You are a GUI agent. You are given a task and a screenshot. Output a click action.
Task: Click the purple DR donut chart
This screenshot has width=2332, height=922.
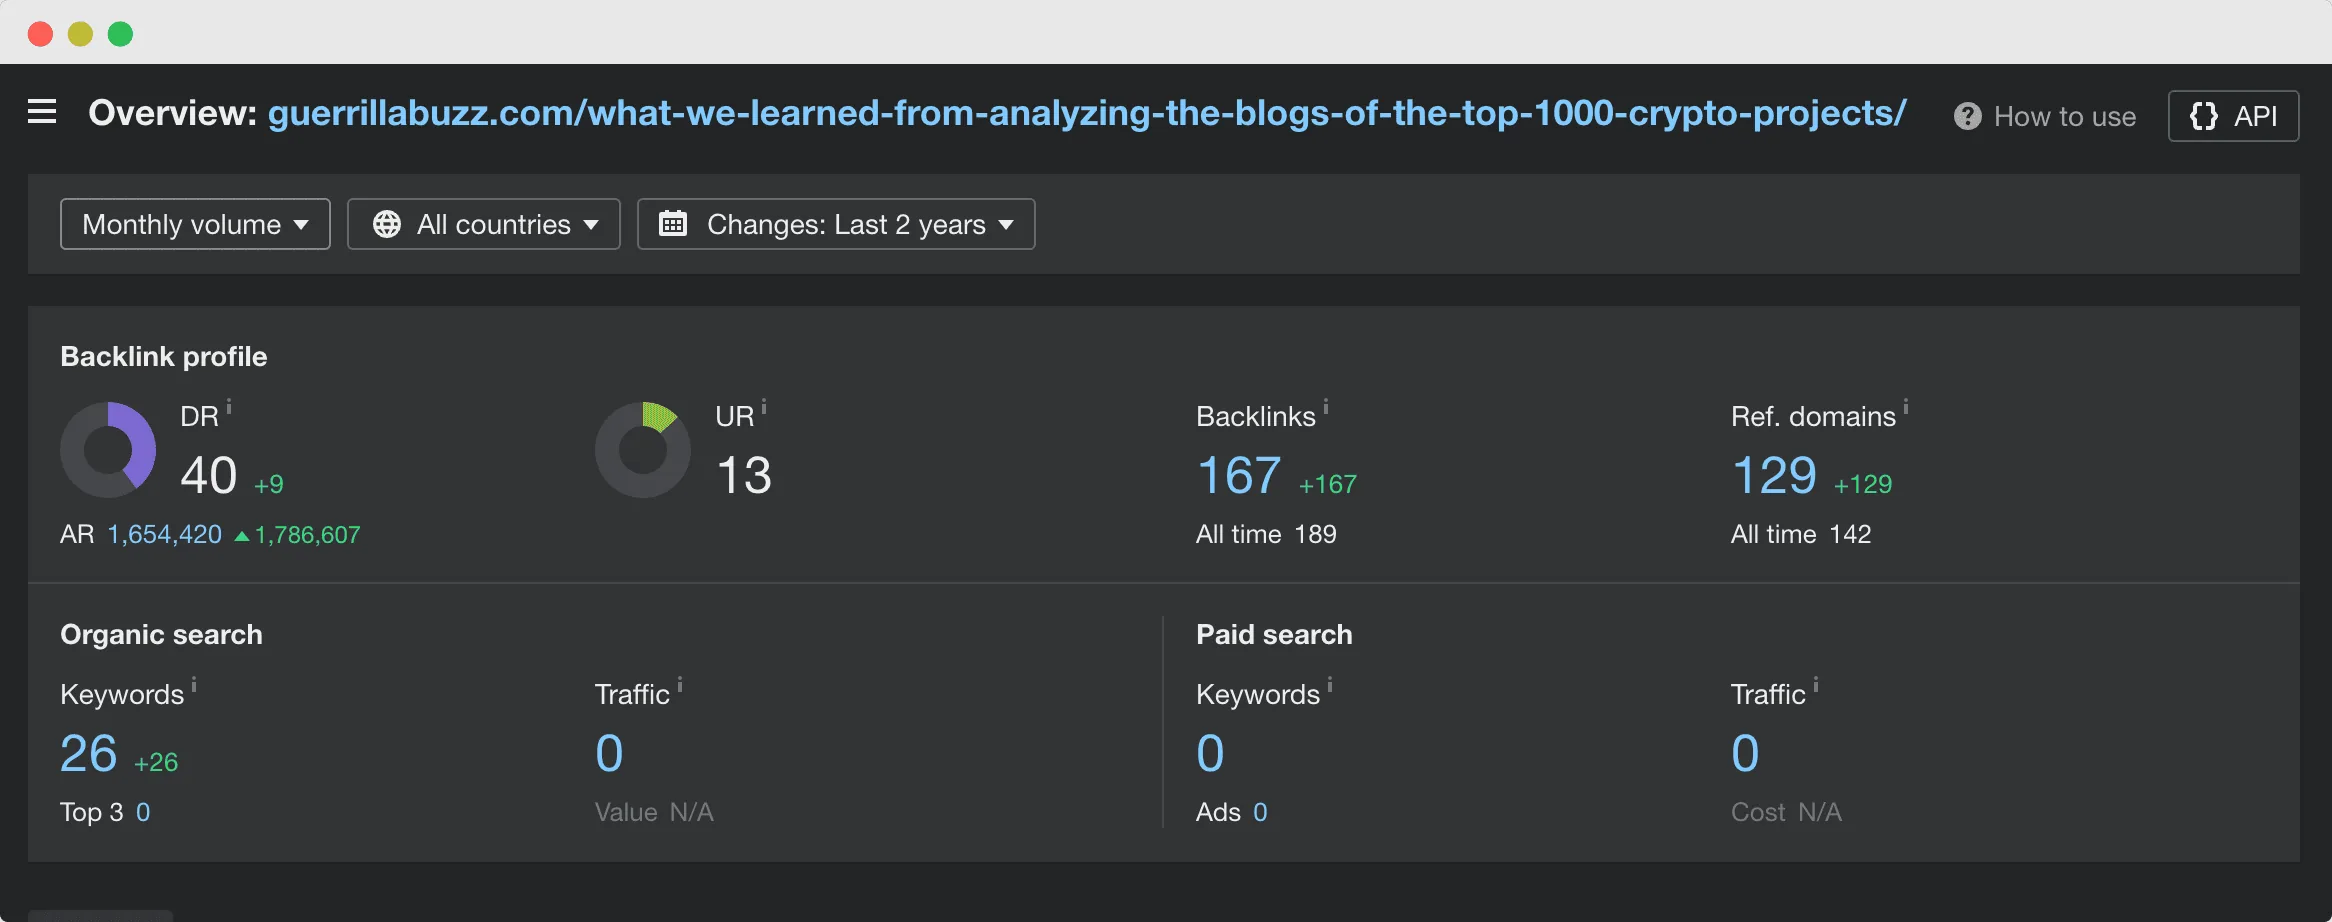coord(108,450)
